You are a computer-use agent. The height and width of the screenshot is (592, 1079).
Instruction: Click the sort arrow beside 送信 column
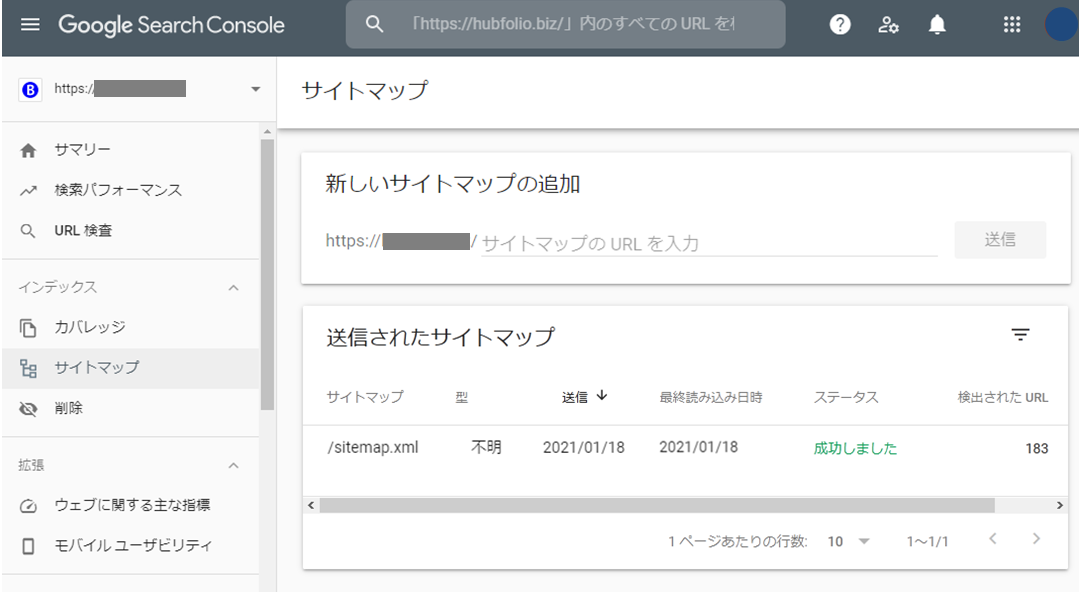602,396
